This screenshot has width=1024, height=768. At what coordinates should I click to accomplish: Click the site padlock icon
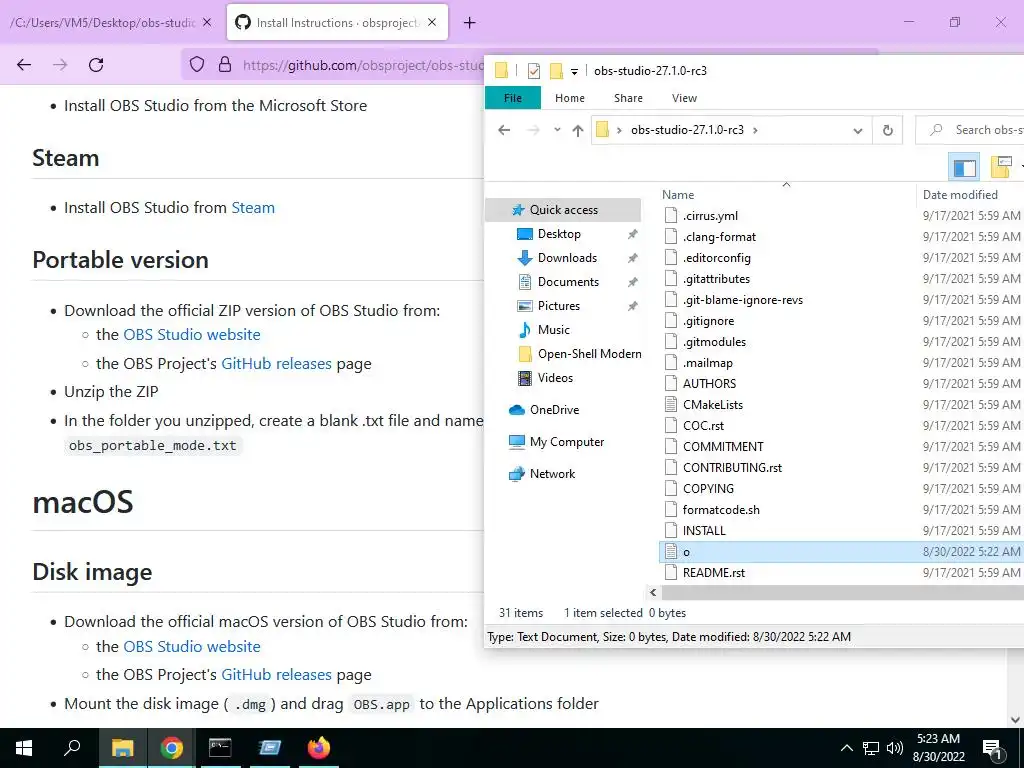(225, 65)
